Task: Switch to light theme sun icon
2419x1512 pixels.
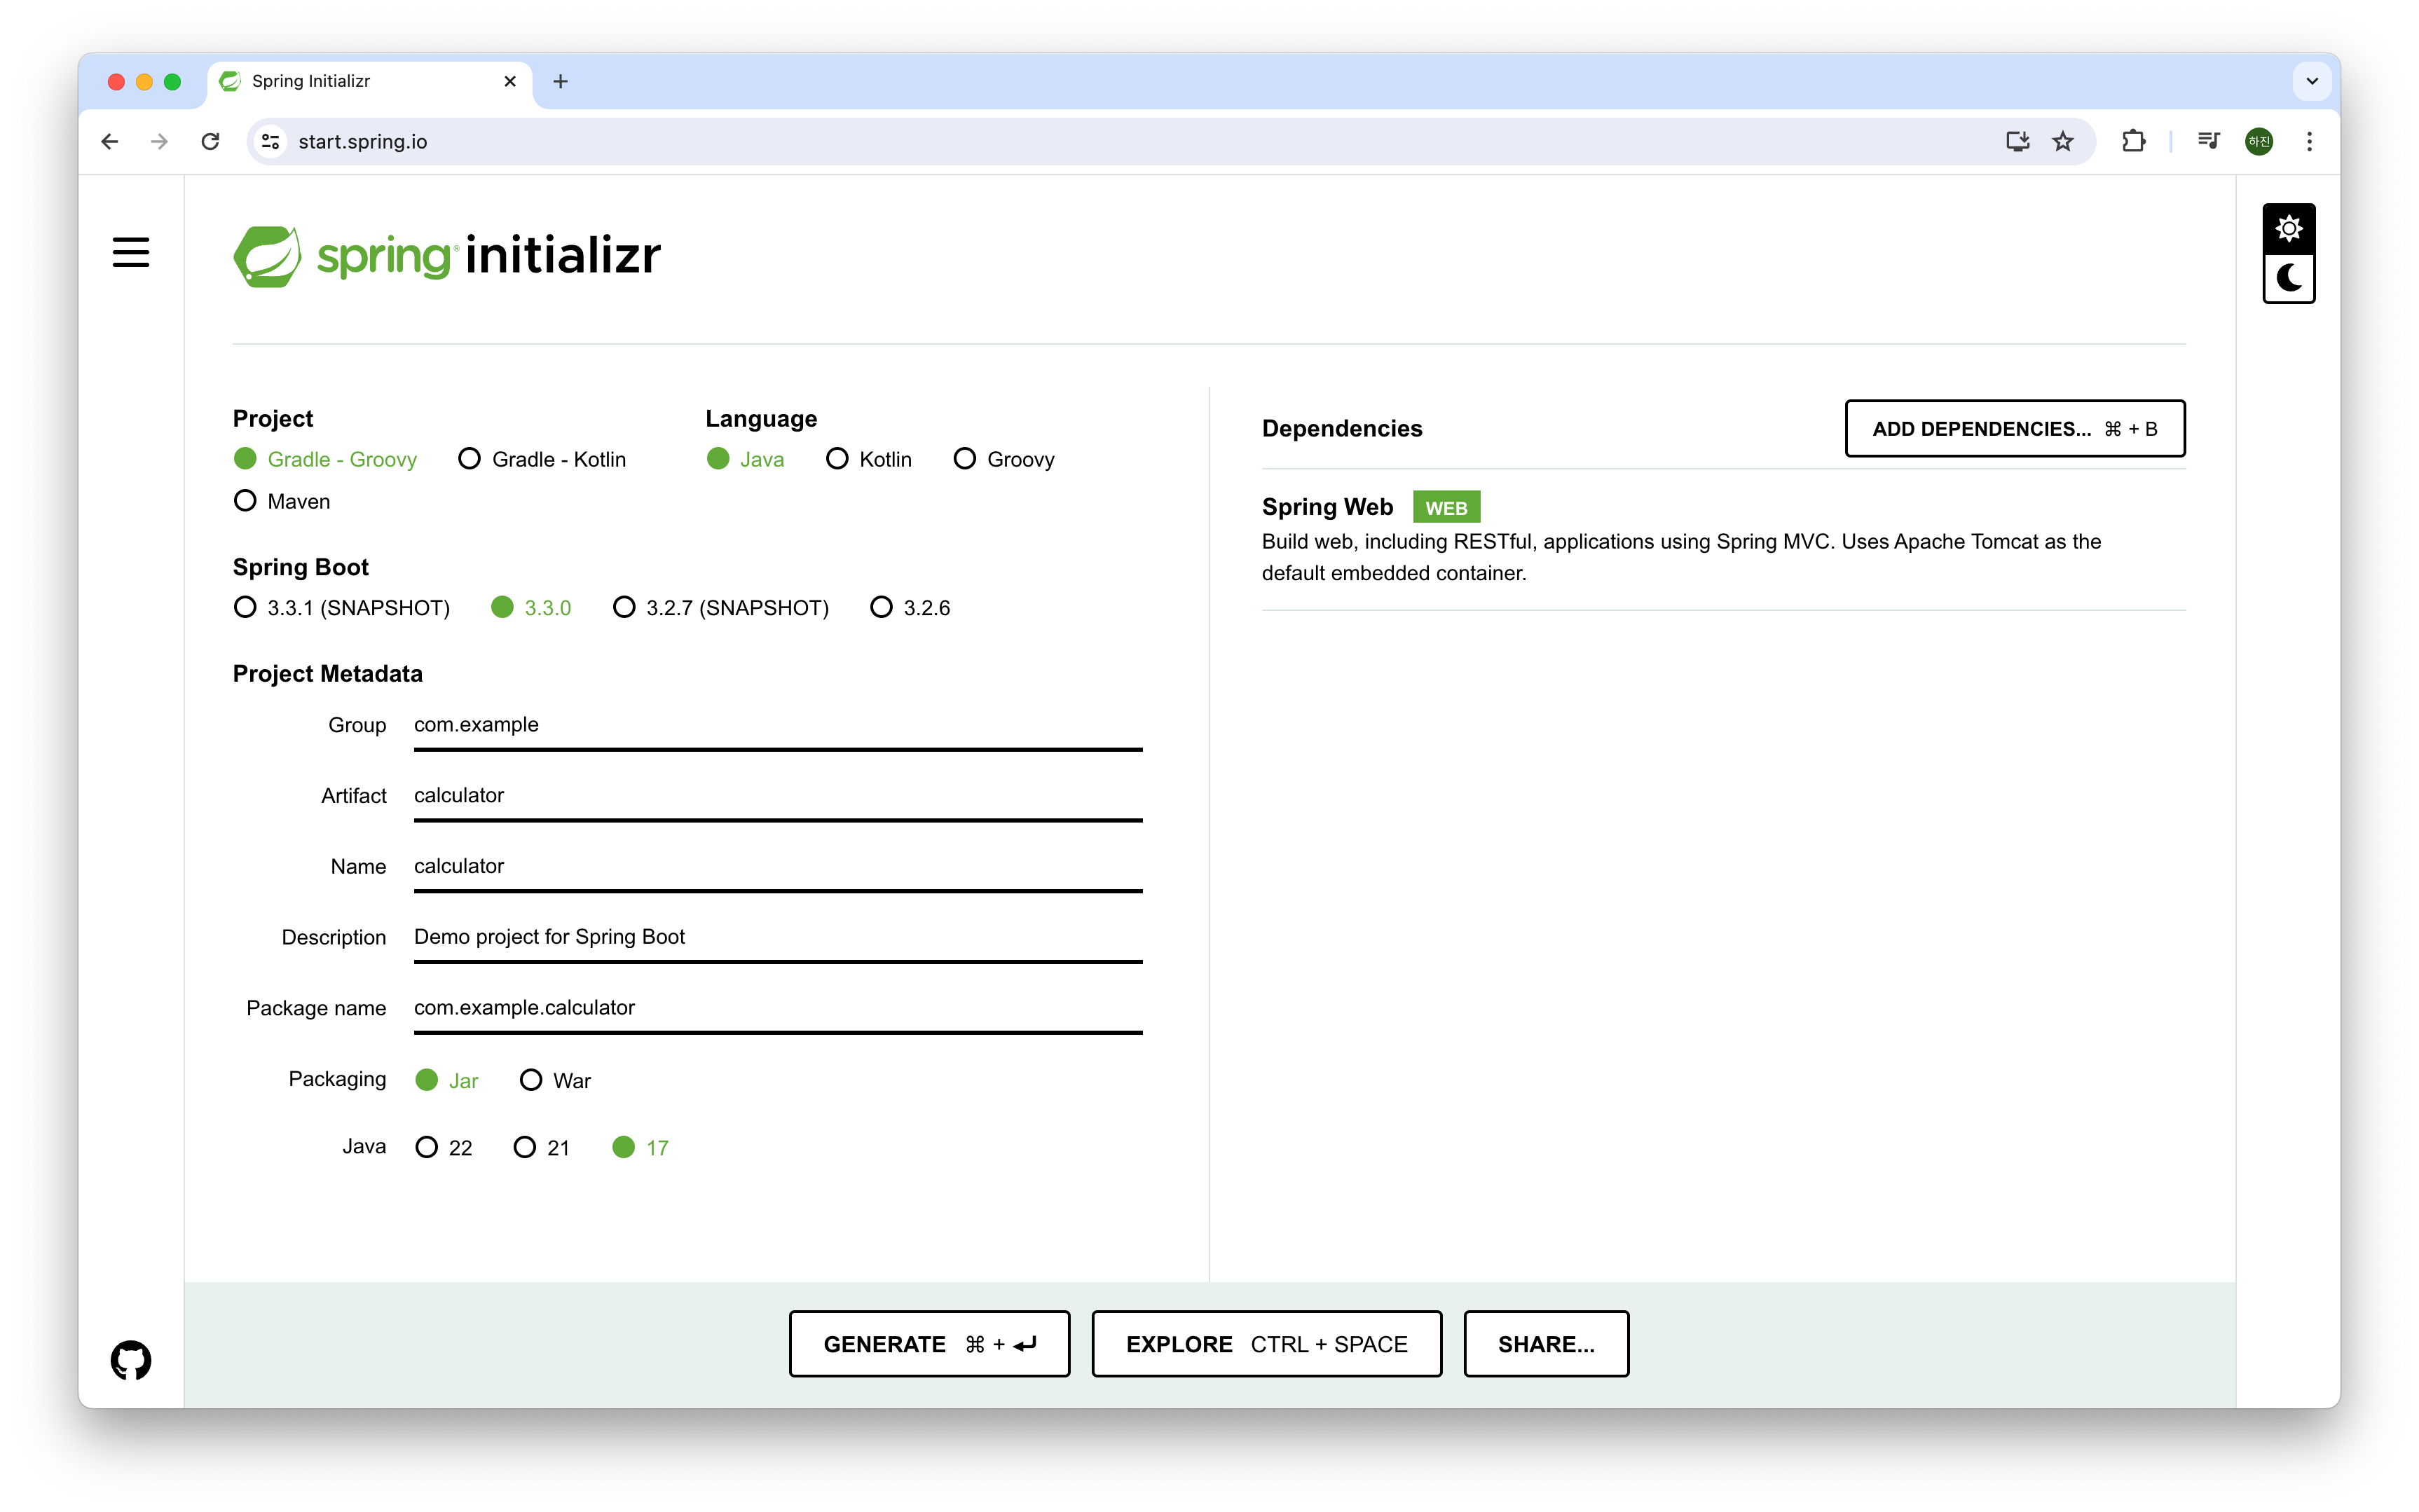Action: coord(2288,229)
